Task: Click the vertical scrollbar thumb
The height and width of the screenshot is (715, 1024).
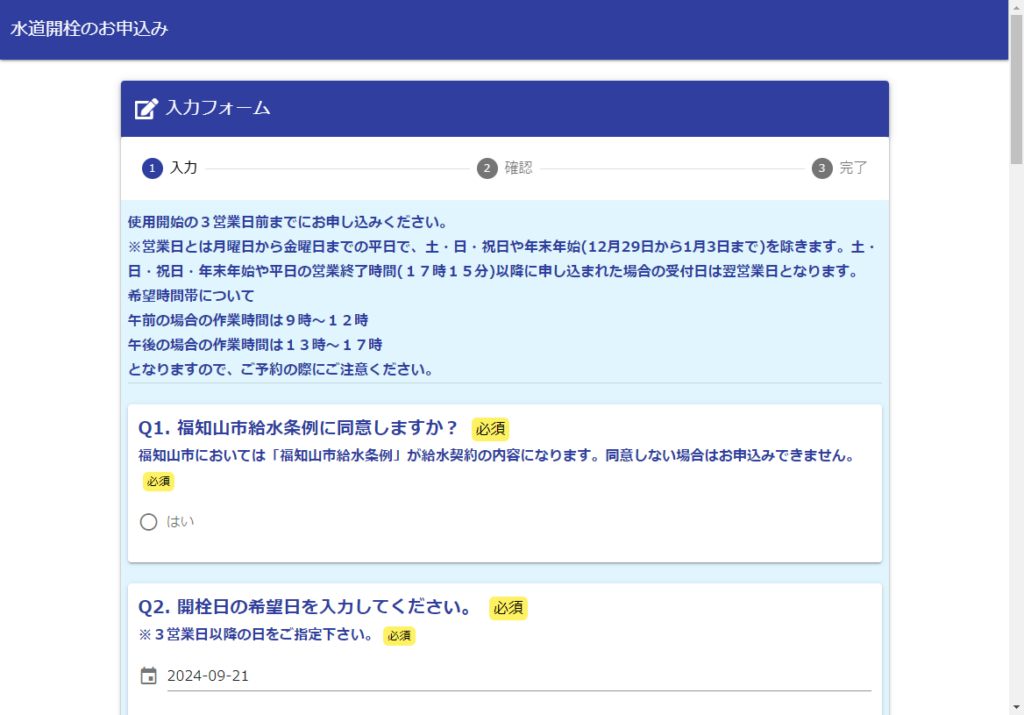Action: tap(1016, 89)
